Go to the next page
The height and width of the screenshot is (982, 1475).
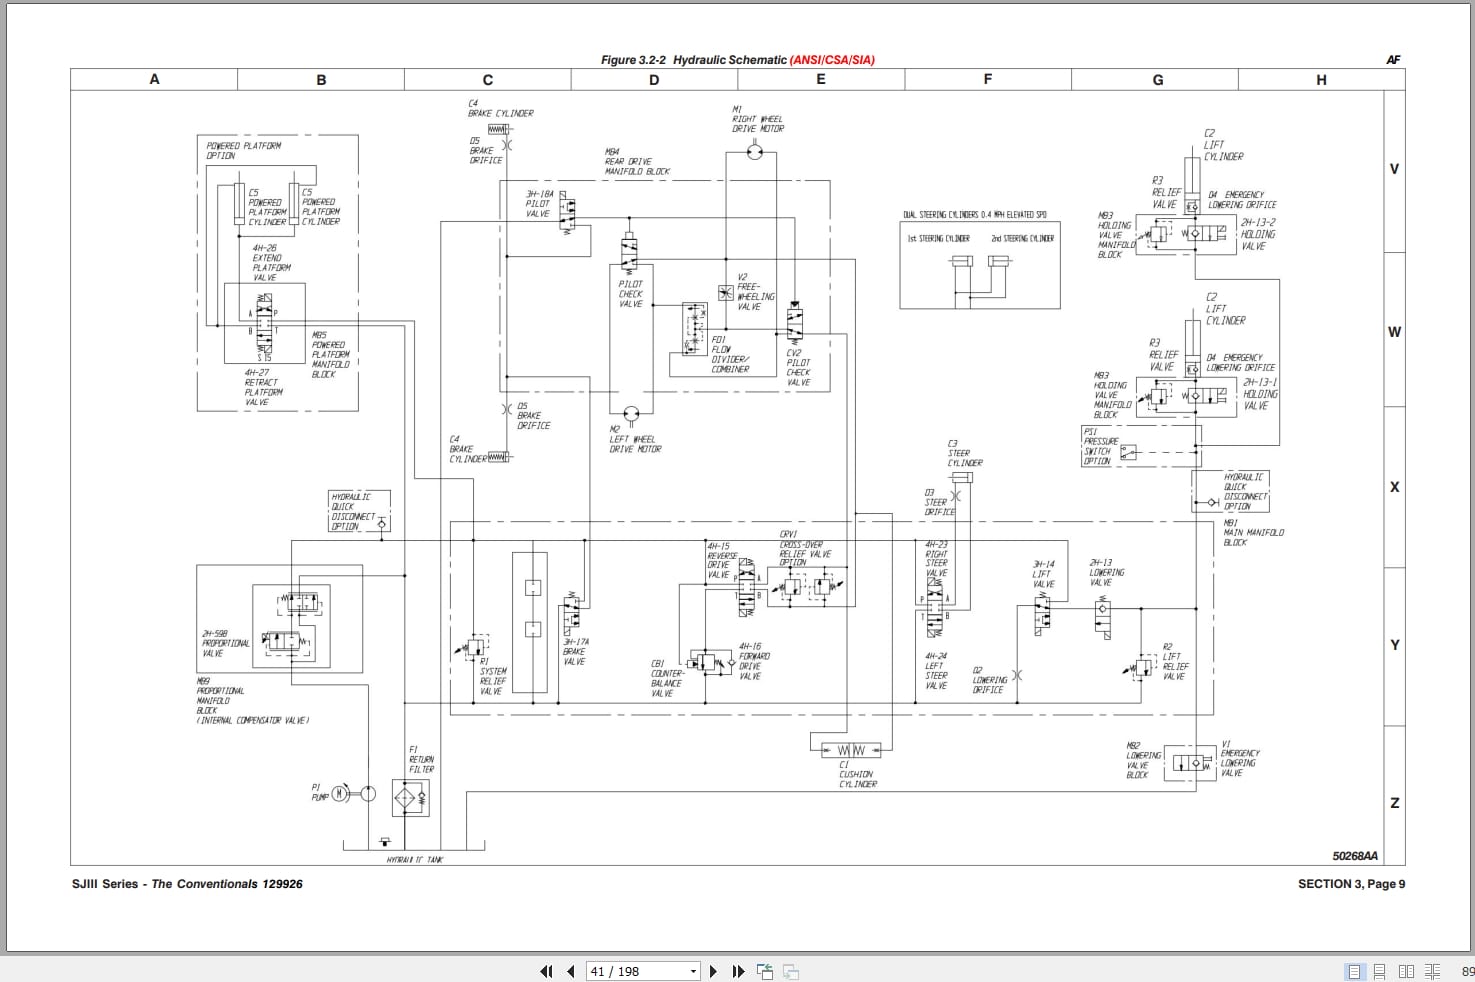click(x=713, y=971)
